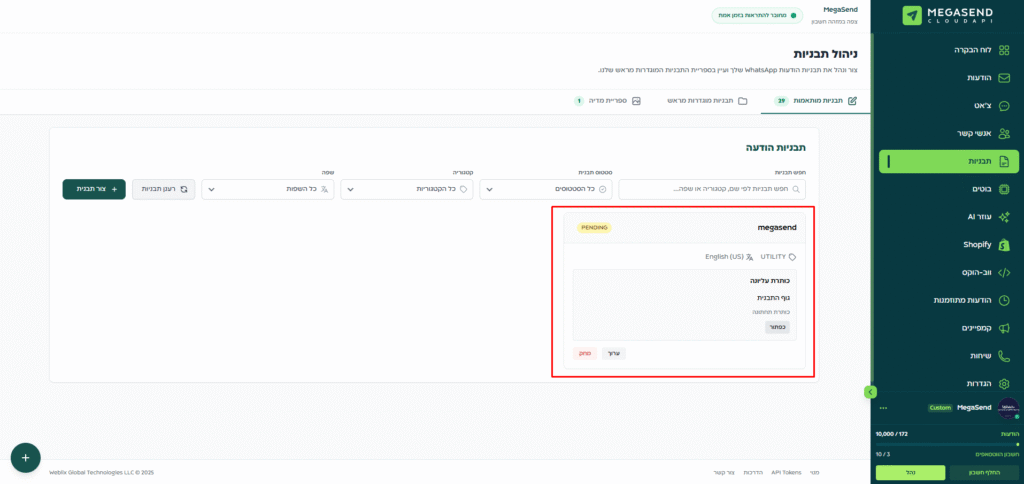Open scheduled messages (הודעות מתוזמנות) clock icon
Image resolution: width=1024 pixels, height=484 pixels.
coord(1004,300)
